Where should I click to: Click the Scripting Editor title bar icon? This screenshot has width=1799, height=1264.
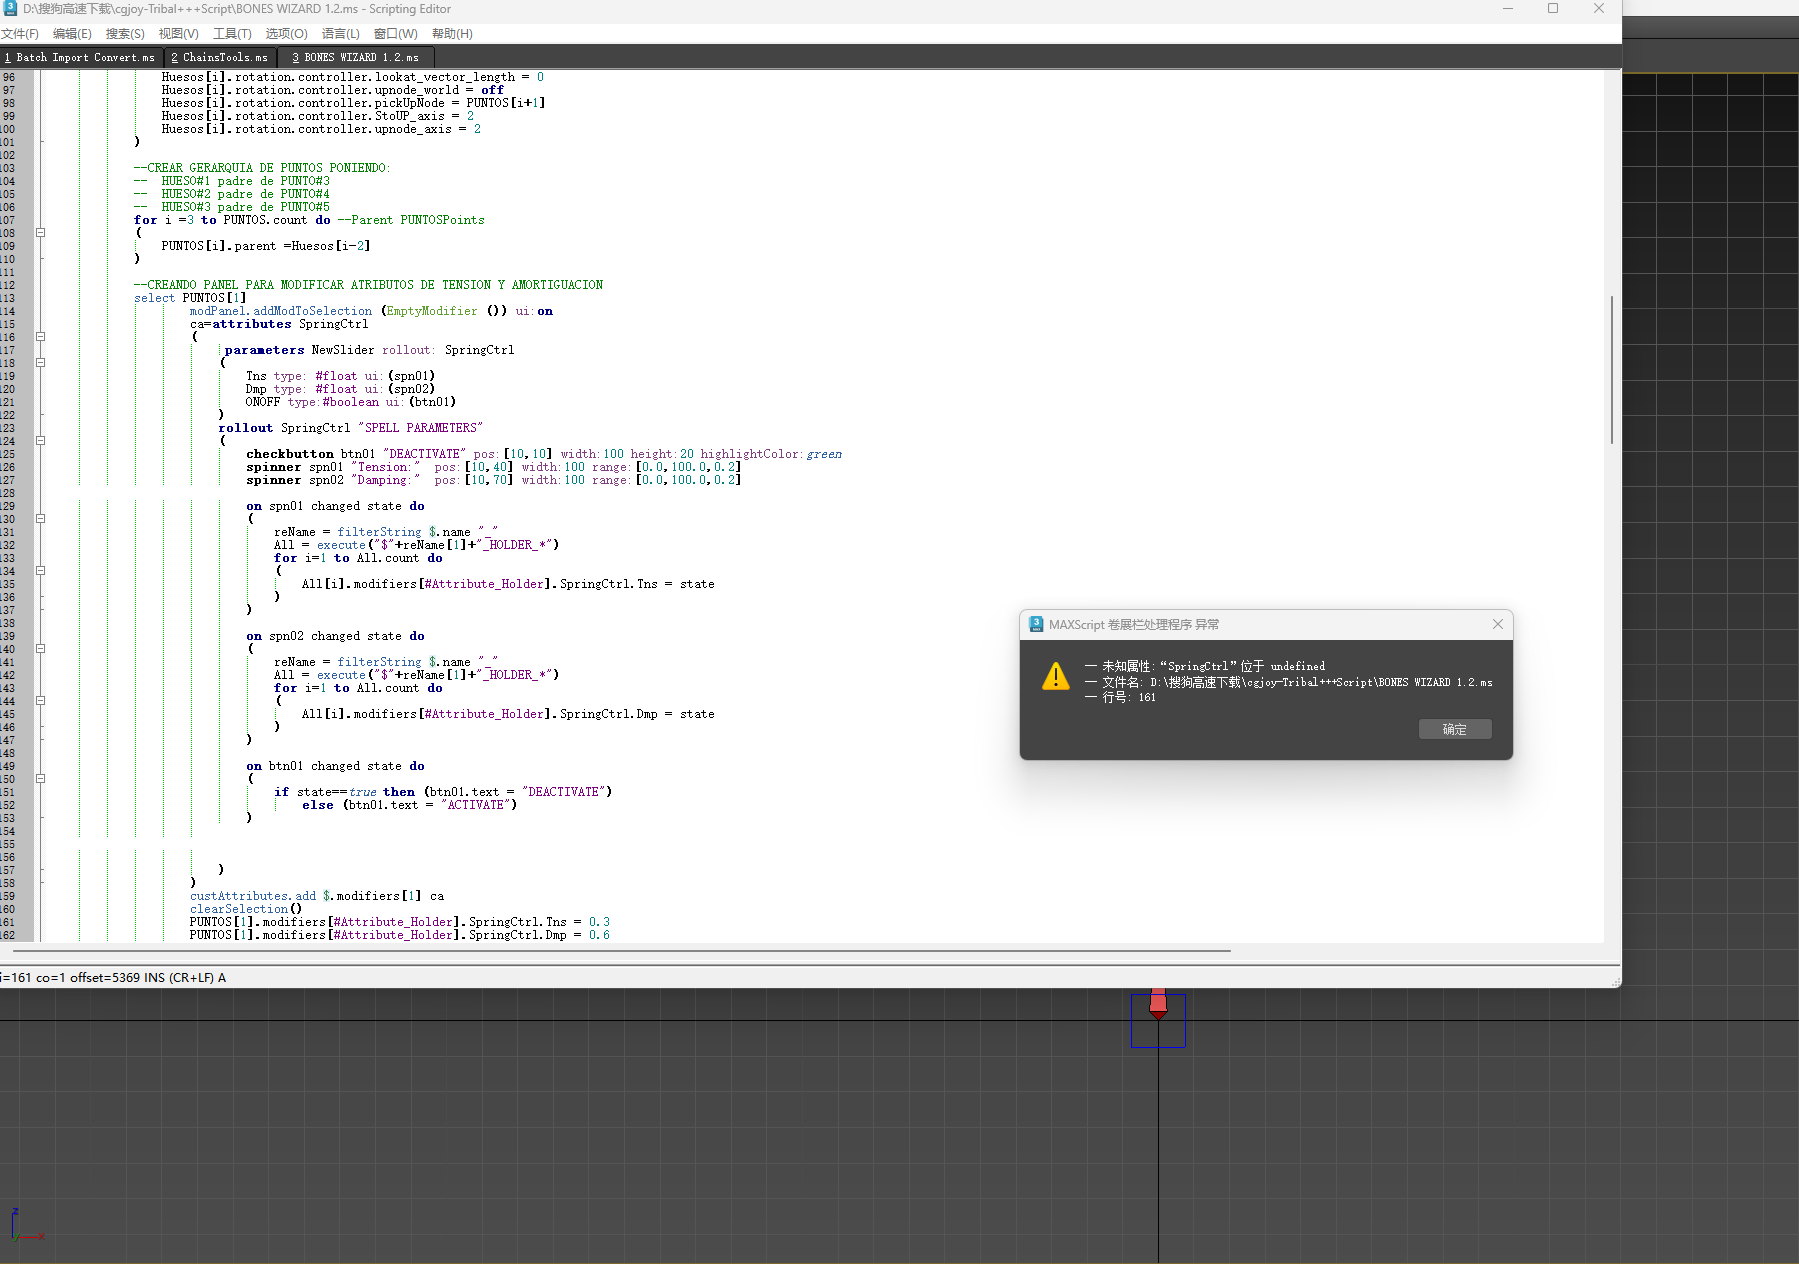pos(10,9)
